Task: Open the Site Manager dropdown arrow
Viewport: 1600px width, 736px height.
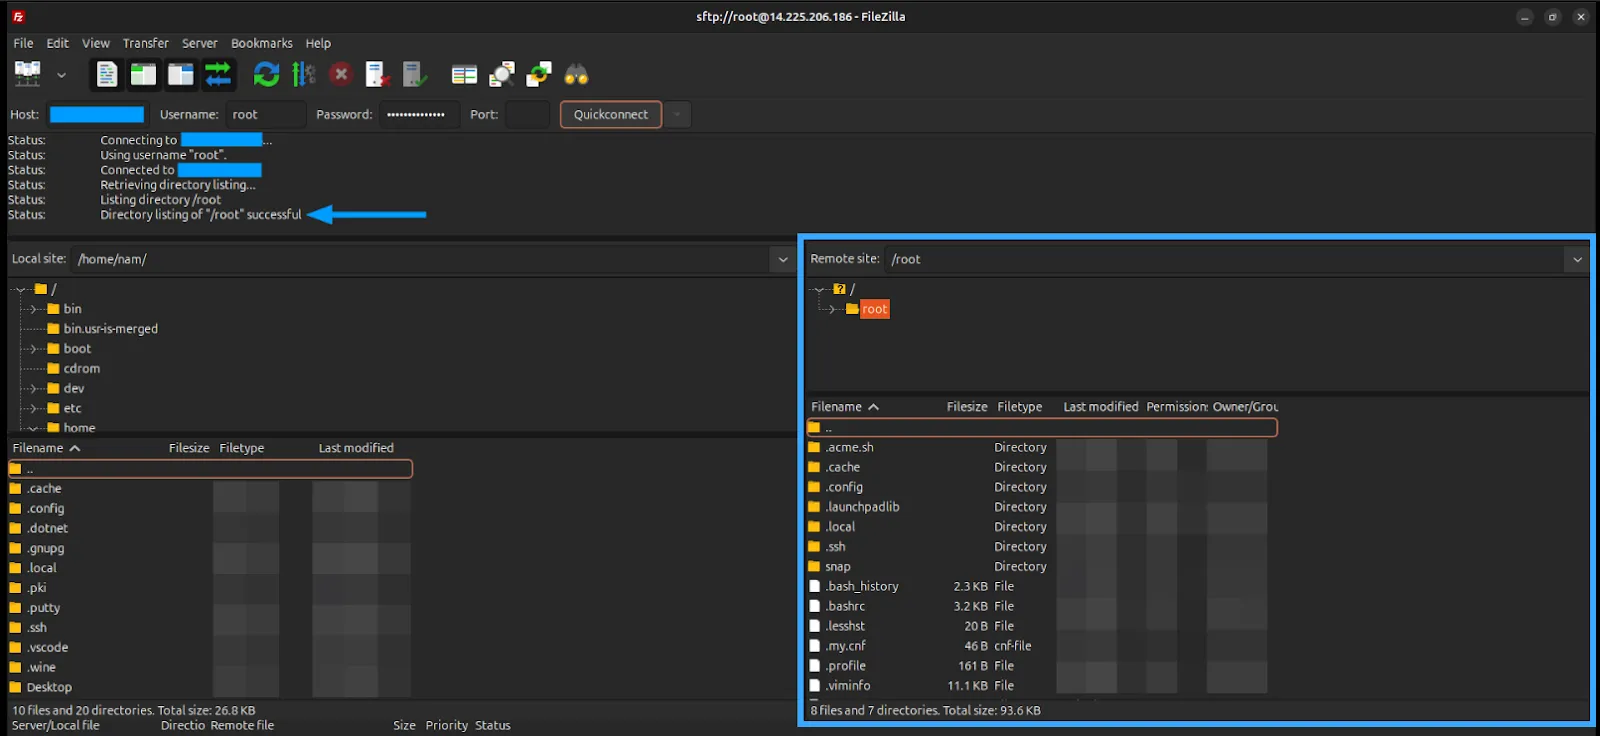Action: coord(61,75)
